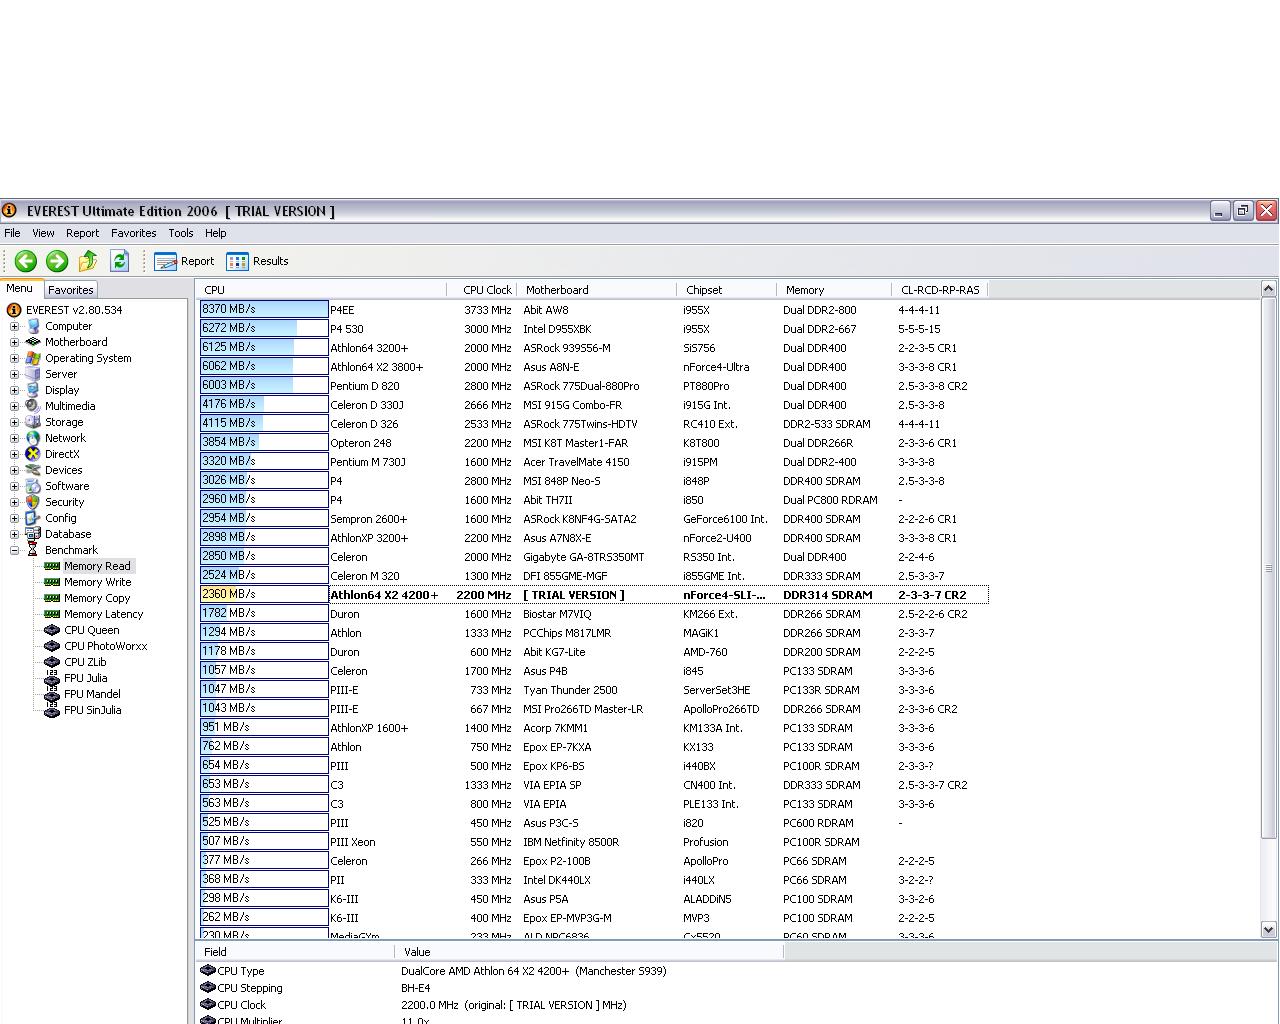This screenshot has height=1024, width=1280.
Task: Click the 2360 MB/s highlighted result bar
Action: tap(264, 595)
